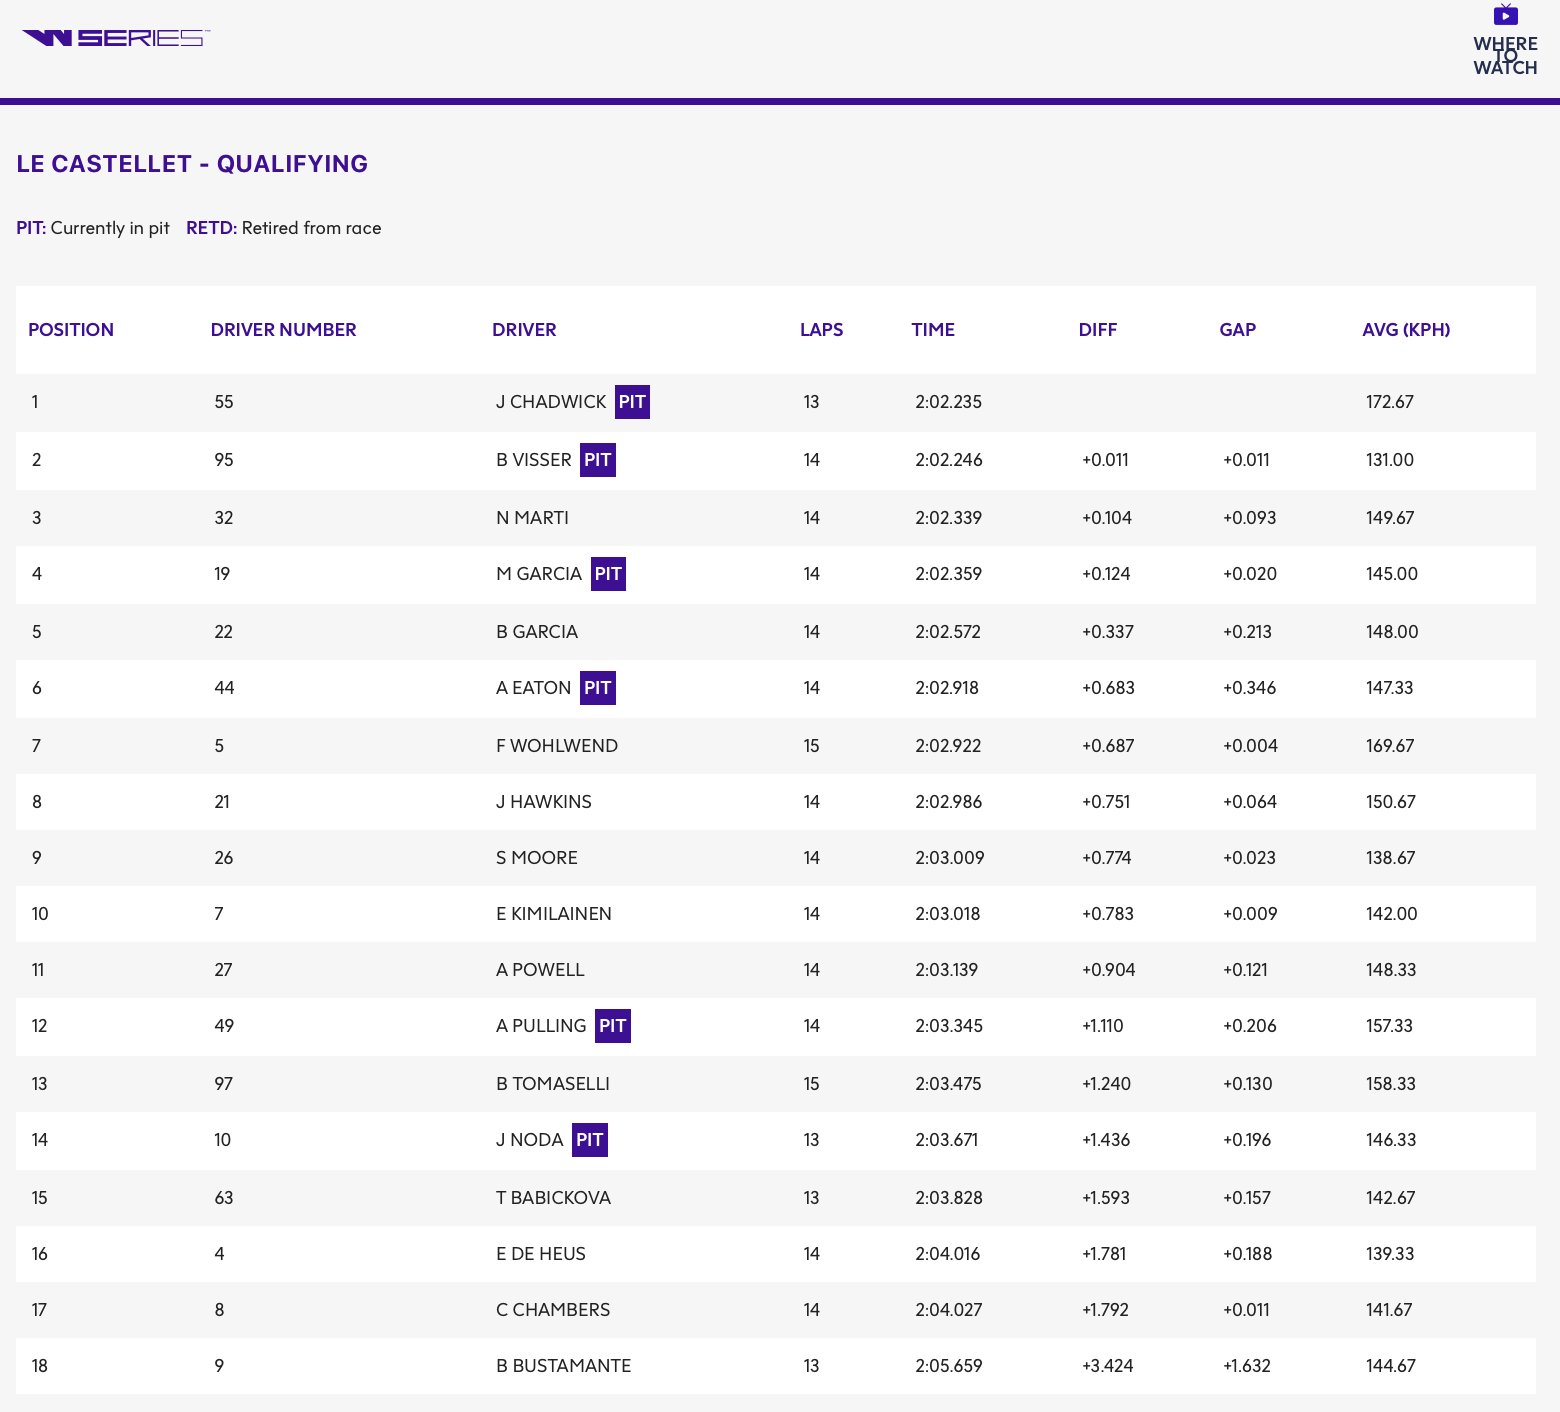Click PIT badge next to M Garcia

coord(608,574)
